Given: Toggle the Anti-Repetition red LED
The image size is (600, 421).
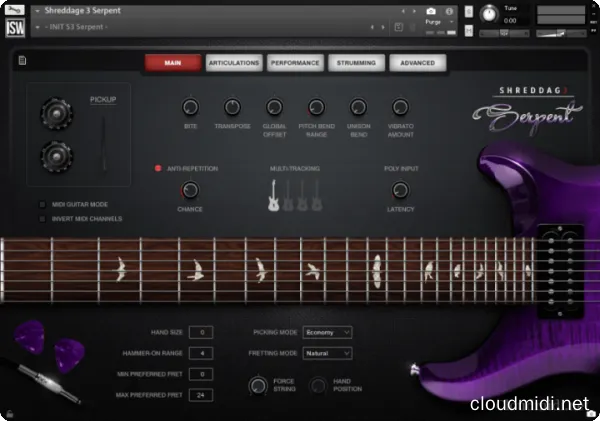Looking at the screenshot, I should point(158,169).
